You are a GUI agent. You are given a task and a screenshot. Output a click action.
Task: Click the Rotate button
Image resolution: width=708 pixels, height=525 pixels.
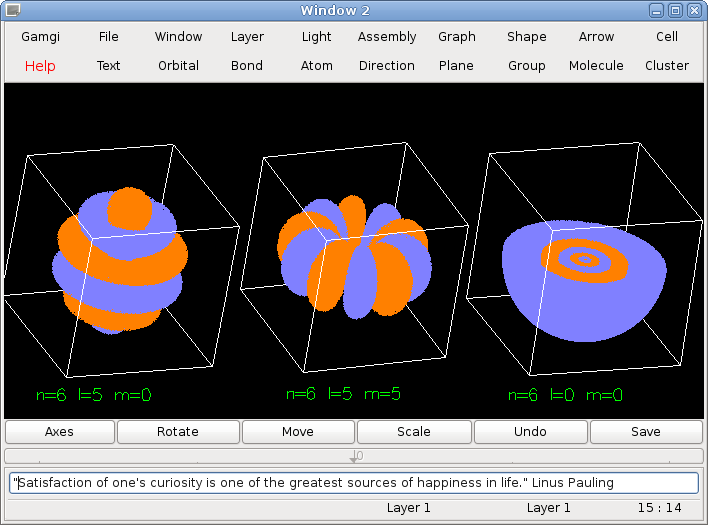178,432
